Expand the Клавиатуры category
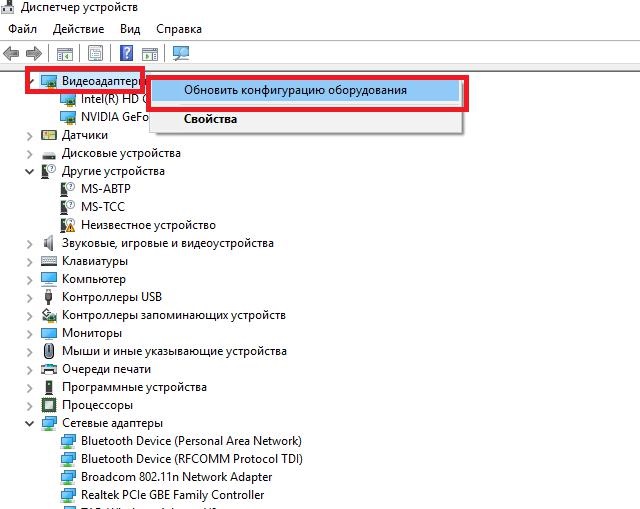This screenshot has width=640, height=509. [29, 262]
